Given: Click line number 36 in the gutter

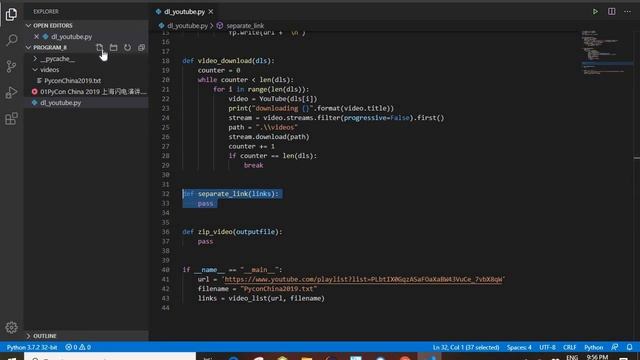Looking at the screenshot, I should (x=165, y=232).
